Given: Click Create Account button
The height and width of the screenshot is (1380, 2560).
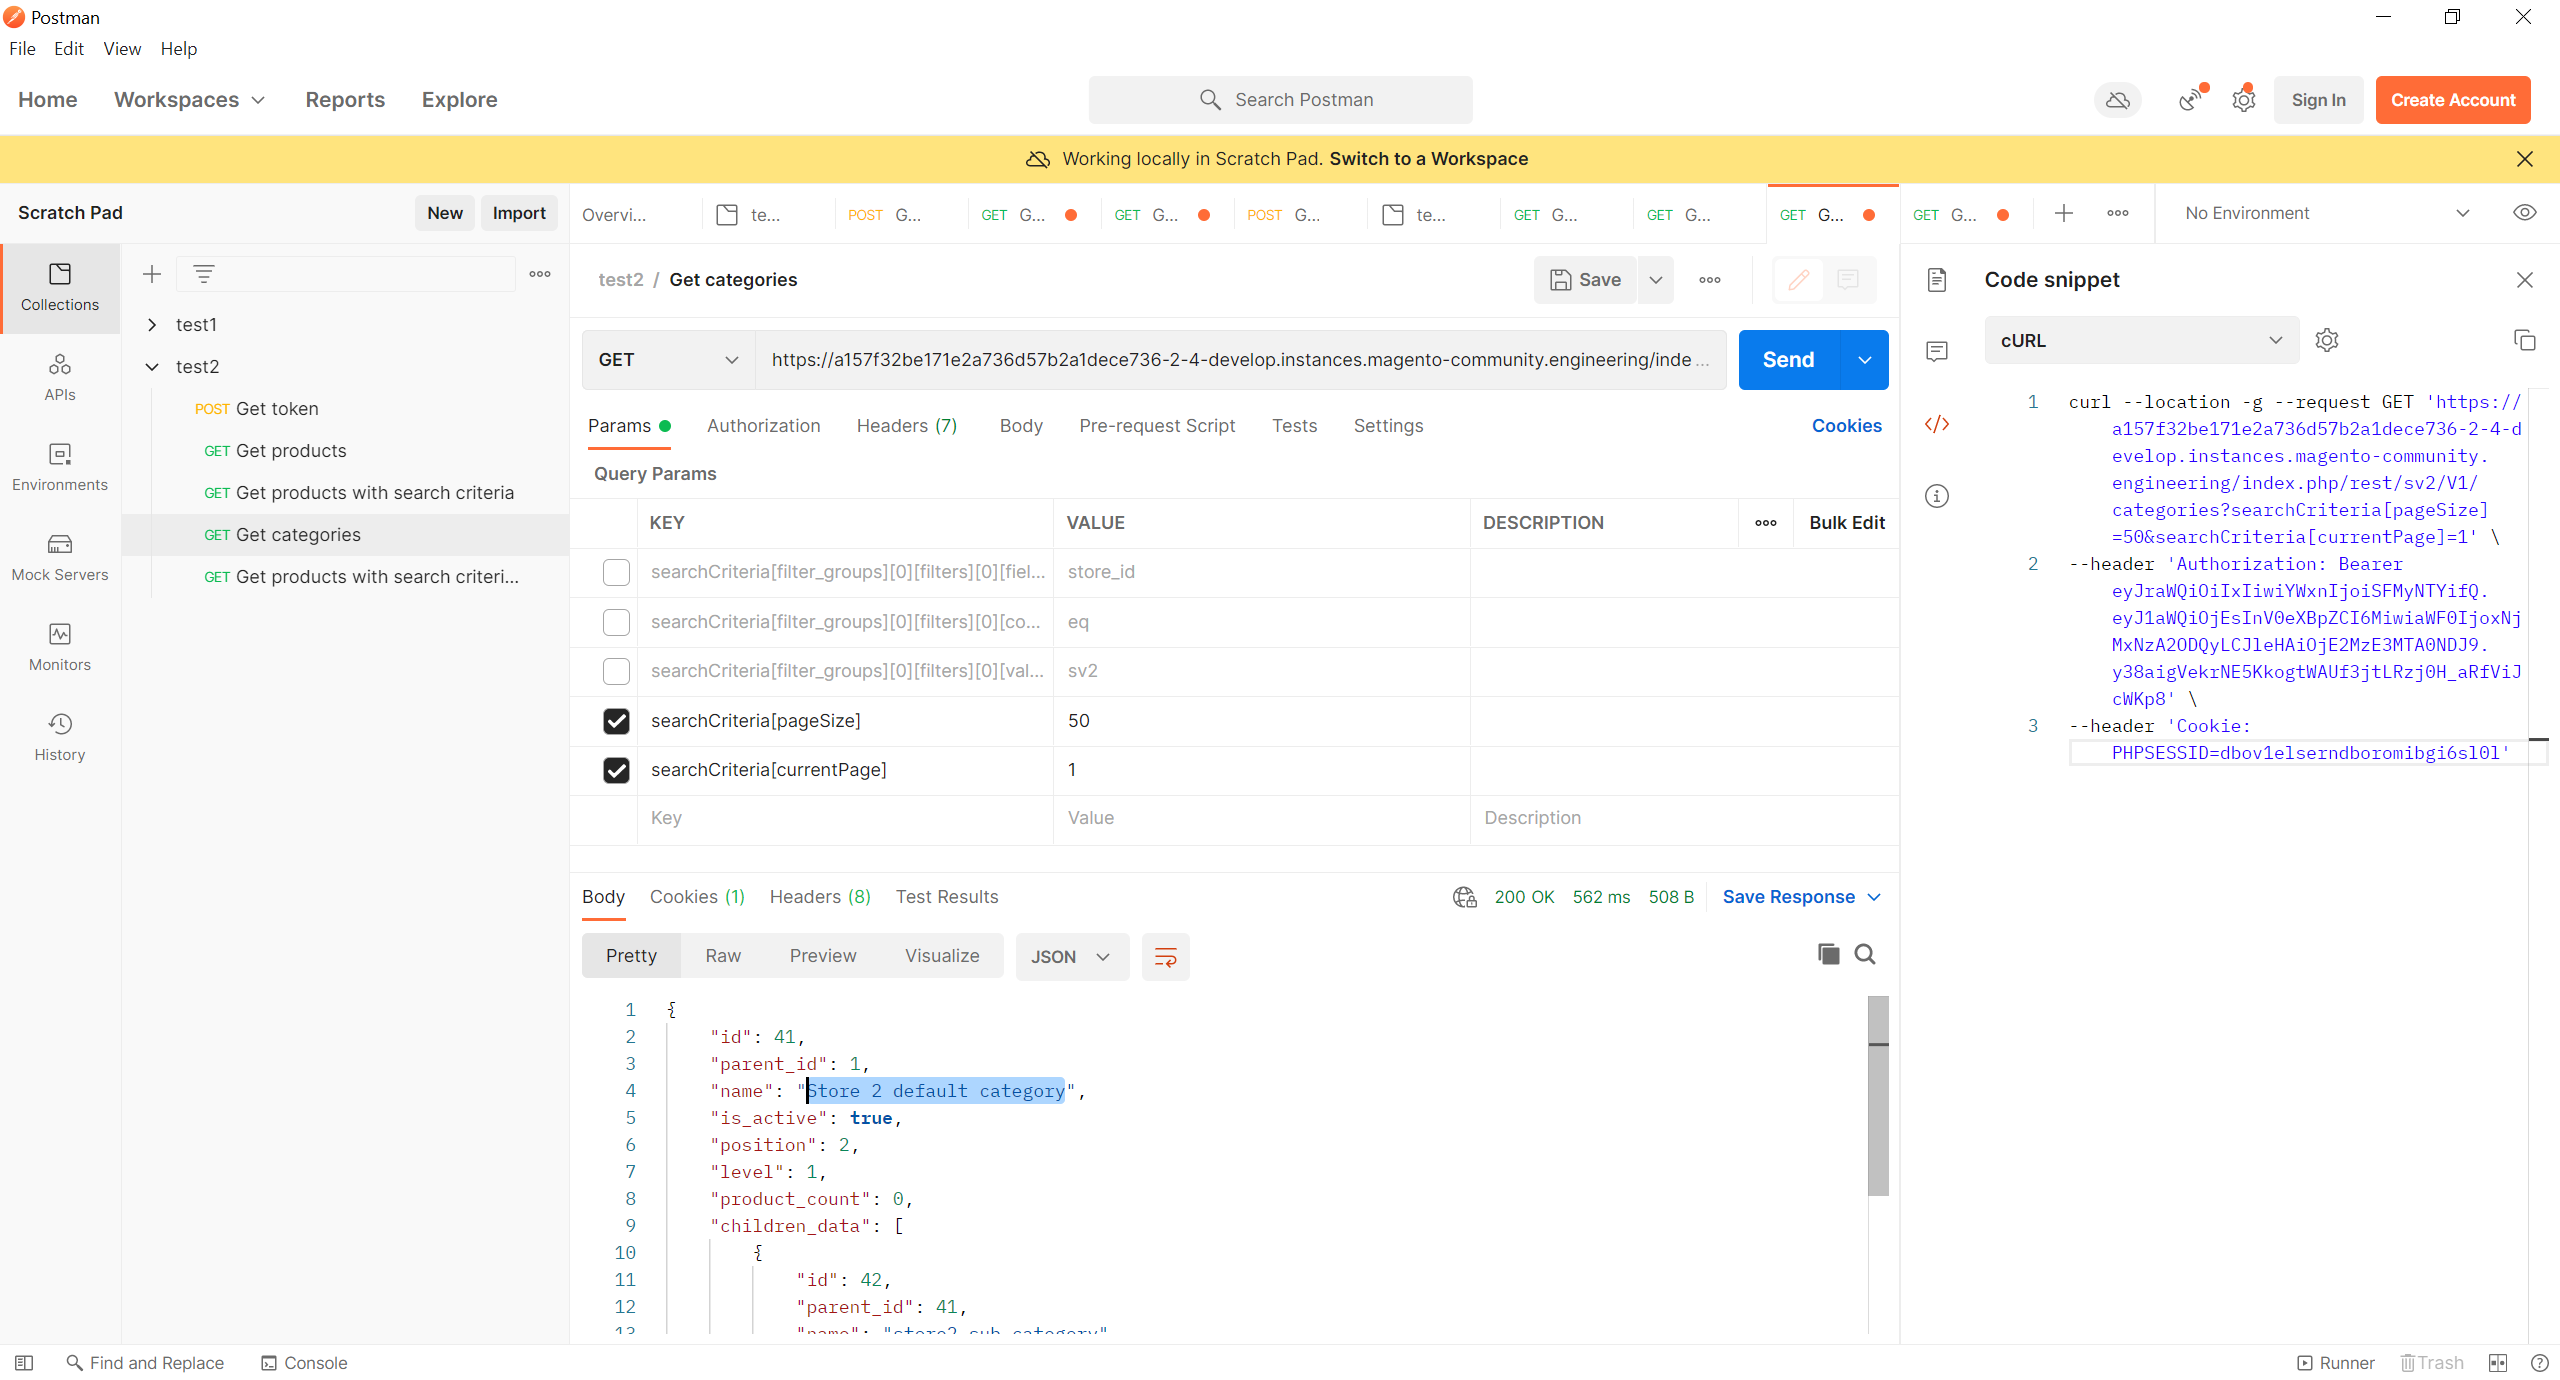Looking at the screenshot, I should click(2452, 100).
